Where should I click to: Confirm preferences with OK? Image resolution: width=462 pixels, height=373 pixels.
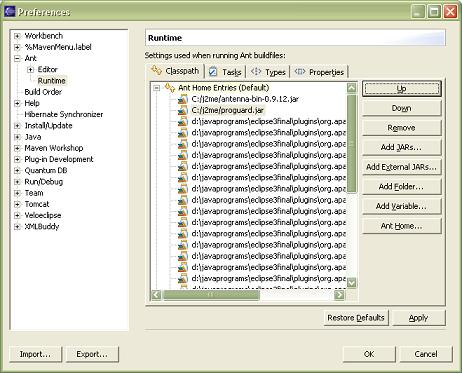(x=369, y=354)
